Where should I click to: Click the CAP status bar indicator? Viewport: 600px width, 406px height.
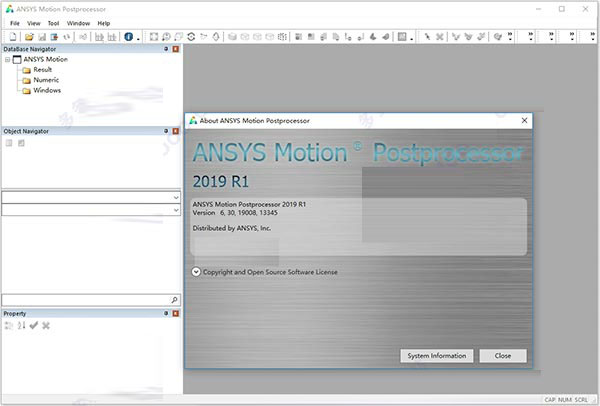[x=550, y=400]
